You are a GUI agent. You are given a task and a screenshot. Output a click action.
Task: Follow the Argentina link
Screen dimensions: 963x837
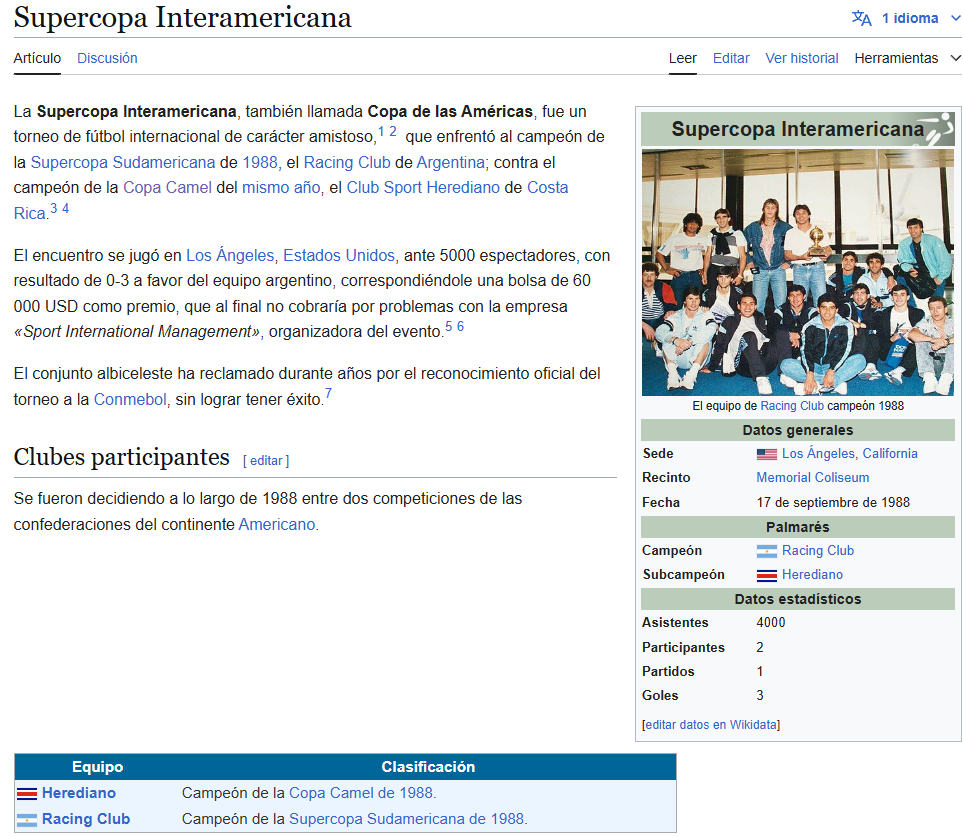pos(450,162)
